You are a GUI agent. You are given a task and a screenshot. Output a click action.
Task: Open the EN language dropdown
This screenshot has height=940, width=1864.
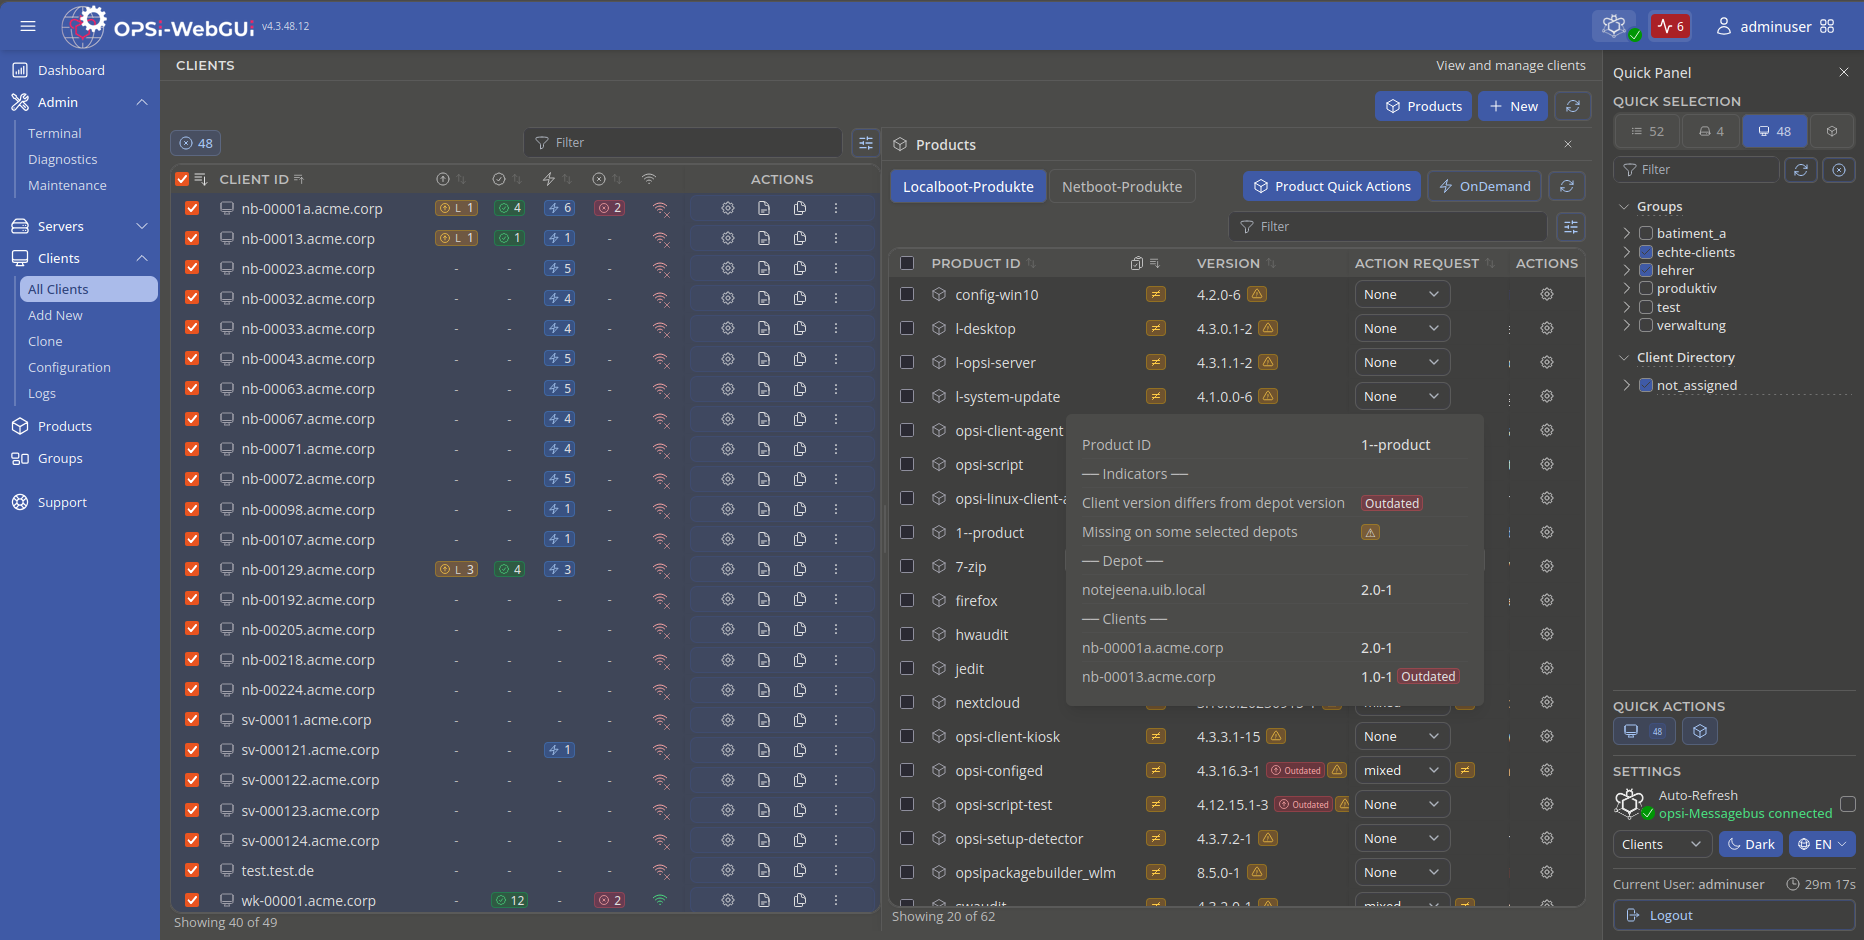pos(1822,844)
